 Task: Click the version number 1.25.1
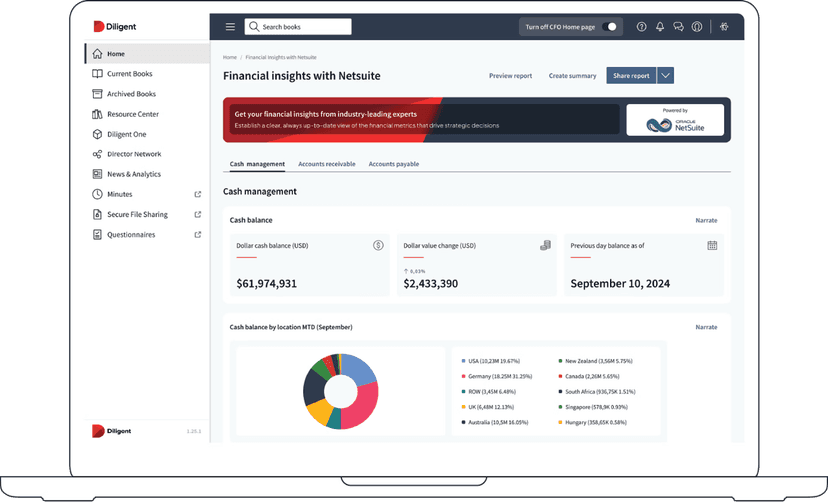click(x=194, y=431)
